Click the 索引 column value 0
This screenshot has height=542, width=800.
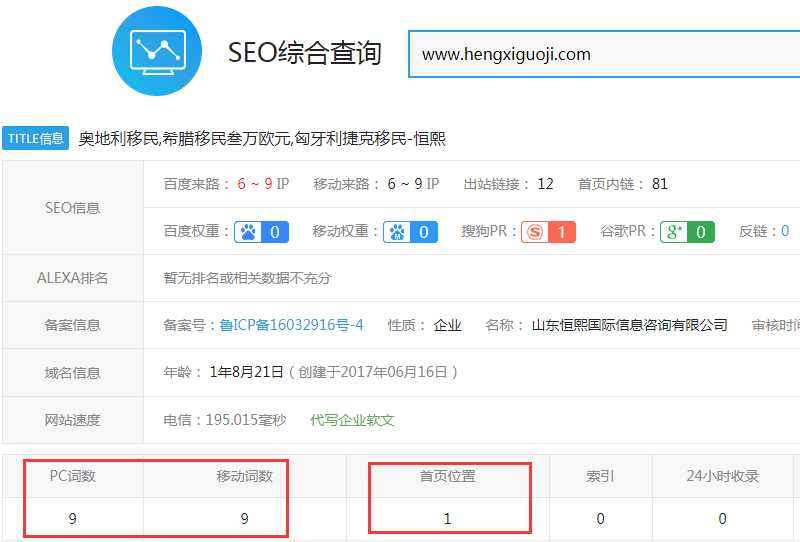pyautogui.click(x=600, y=519)
